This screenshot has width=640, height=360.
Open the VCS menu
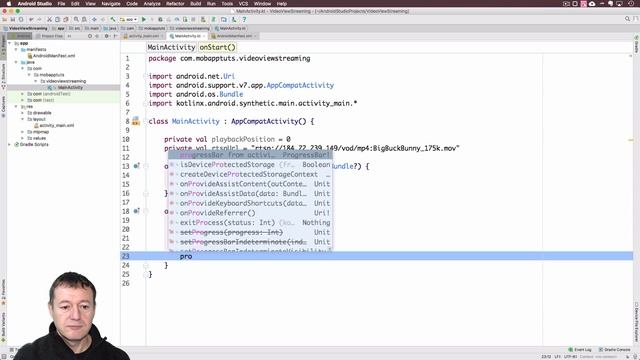click(243, 3)
